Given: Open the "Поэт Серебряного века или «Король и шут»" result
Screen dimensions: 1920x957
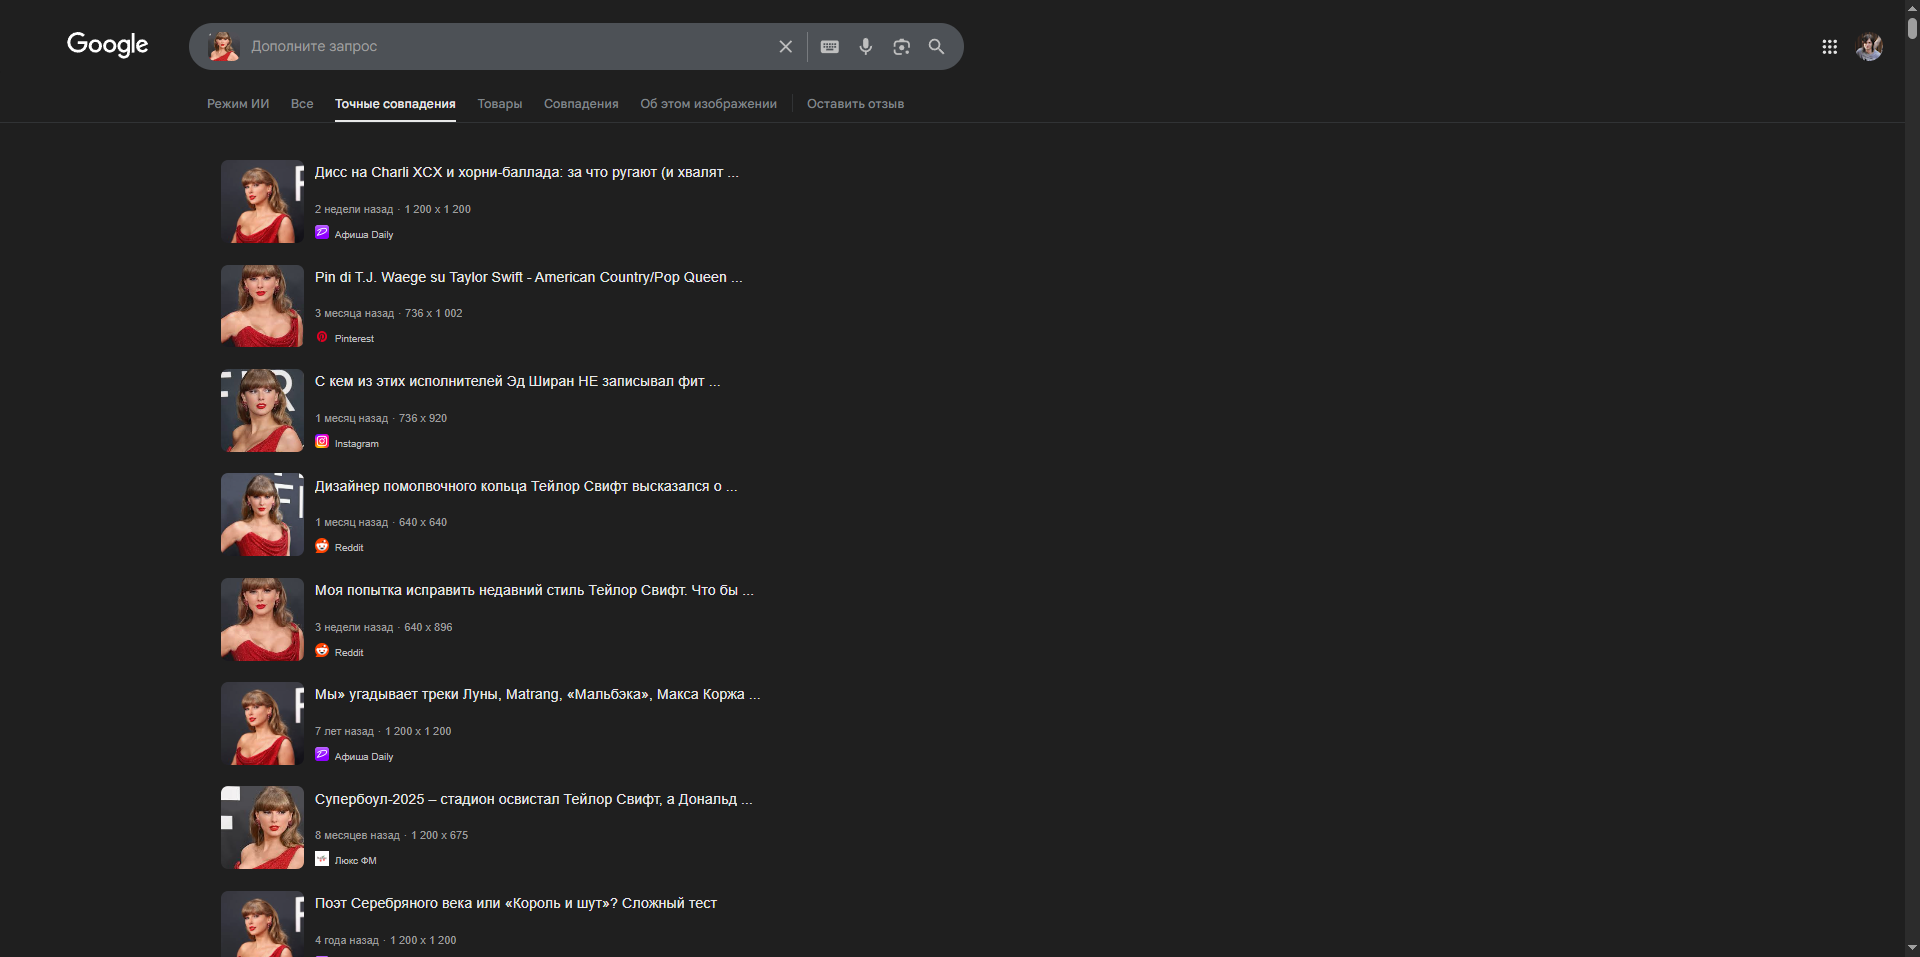Looking at the screenshot, I should 516,903.
